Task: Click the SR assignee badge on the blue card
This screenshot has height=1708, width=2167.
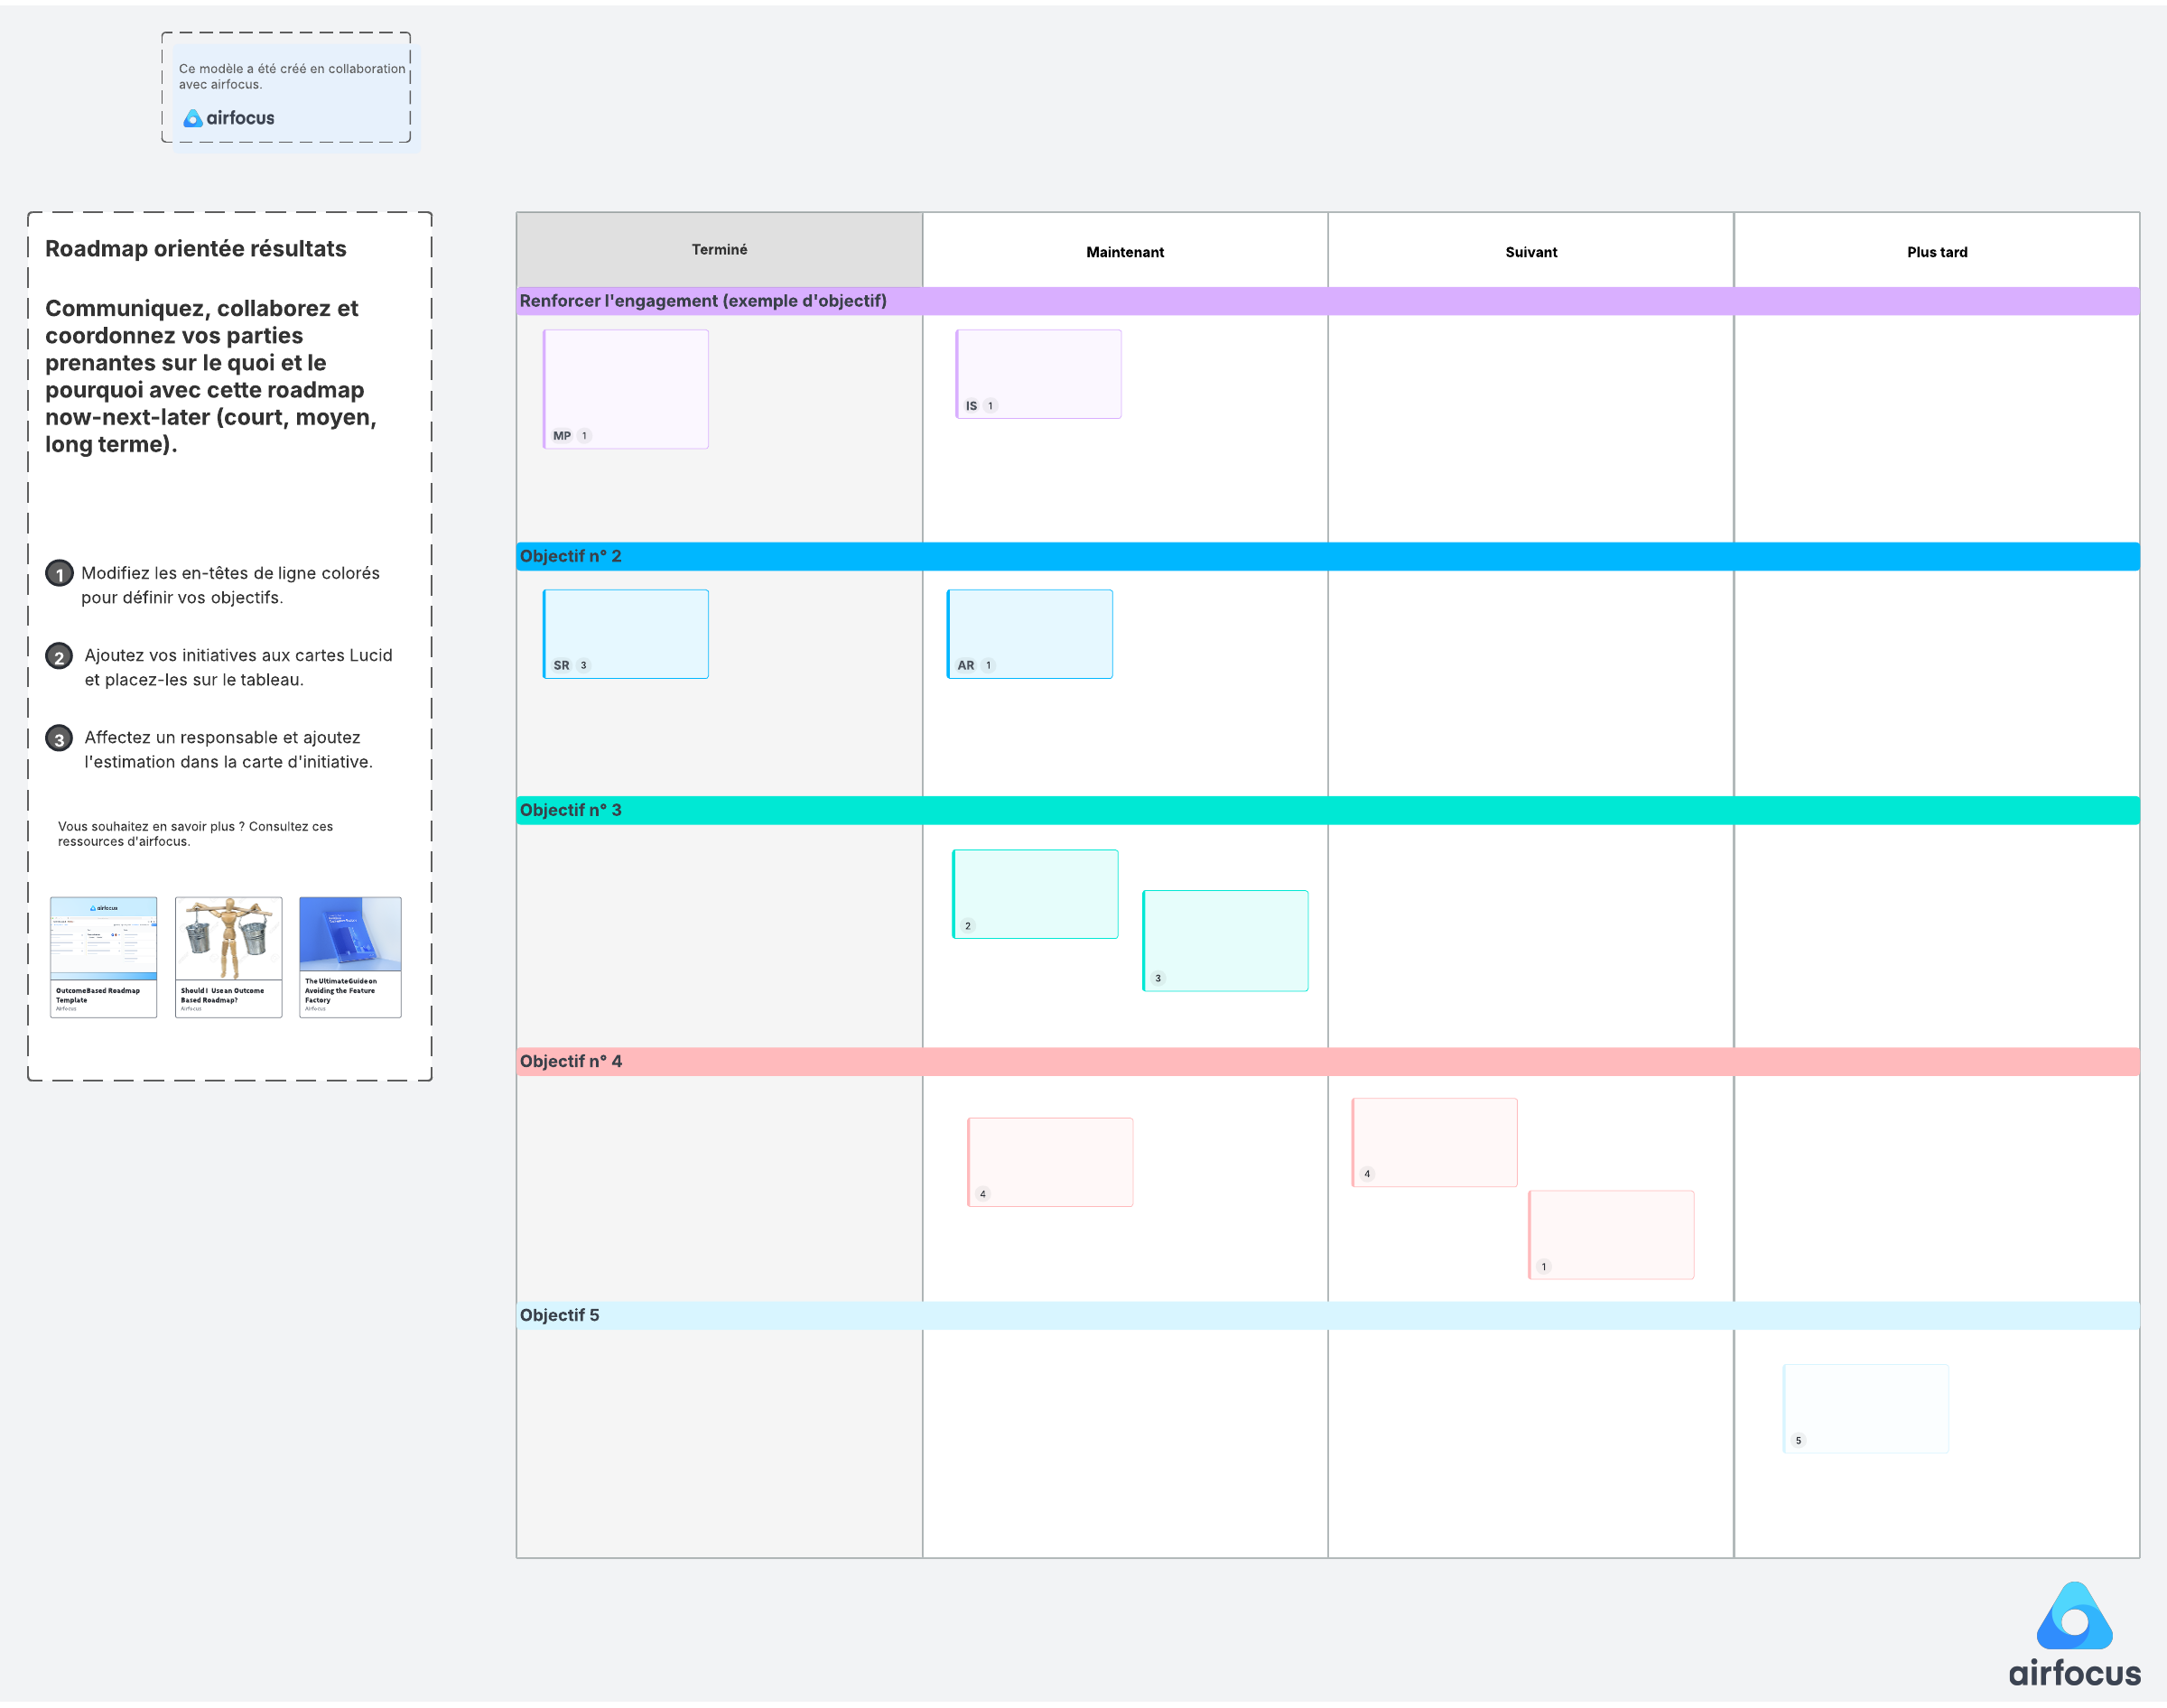Action: pos(561,665)
